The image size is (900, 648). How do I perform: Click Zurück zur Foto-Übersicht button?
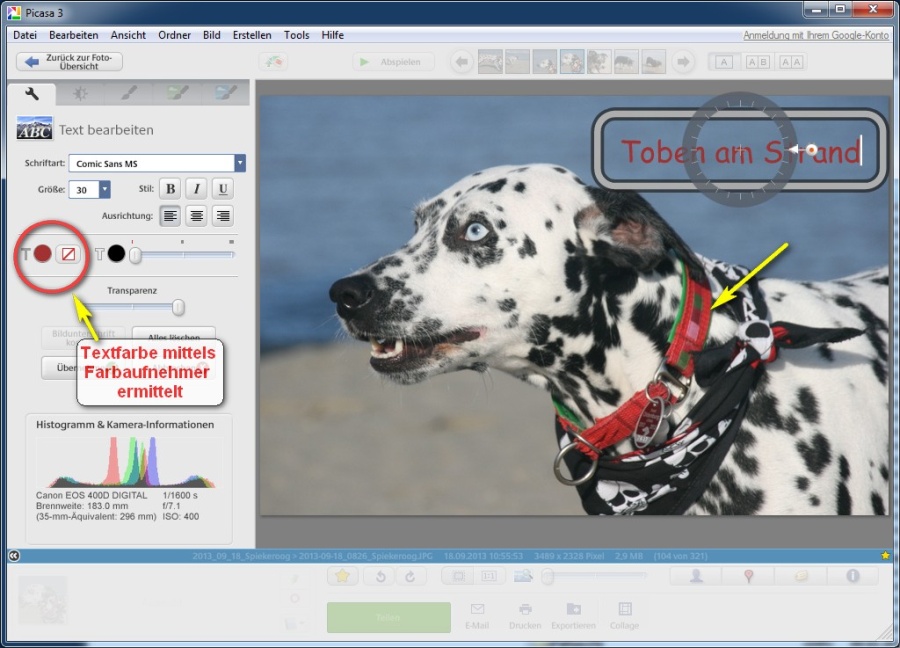click(70, 62)
